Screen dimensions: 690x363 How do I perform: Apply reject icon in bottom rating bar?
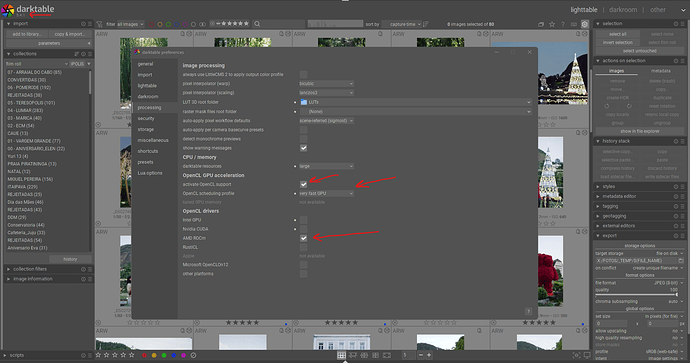[x=193, y=355]
